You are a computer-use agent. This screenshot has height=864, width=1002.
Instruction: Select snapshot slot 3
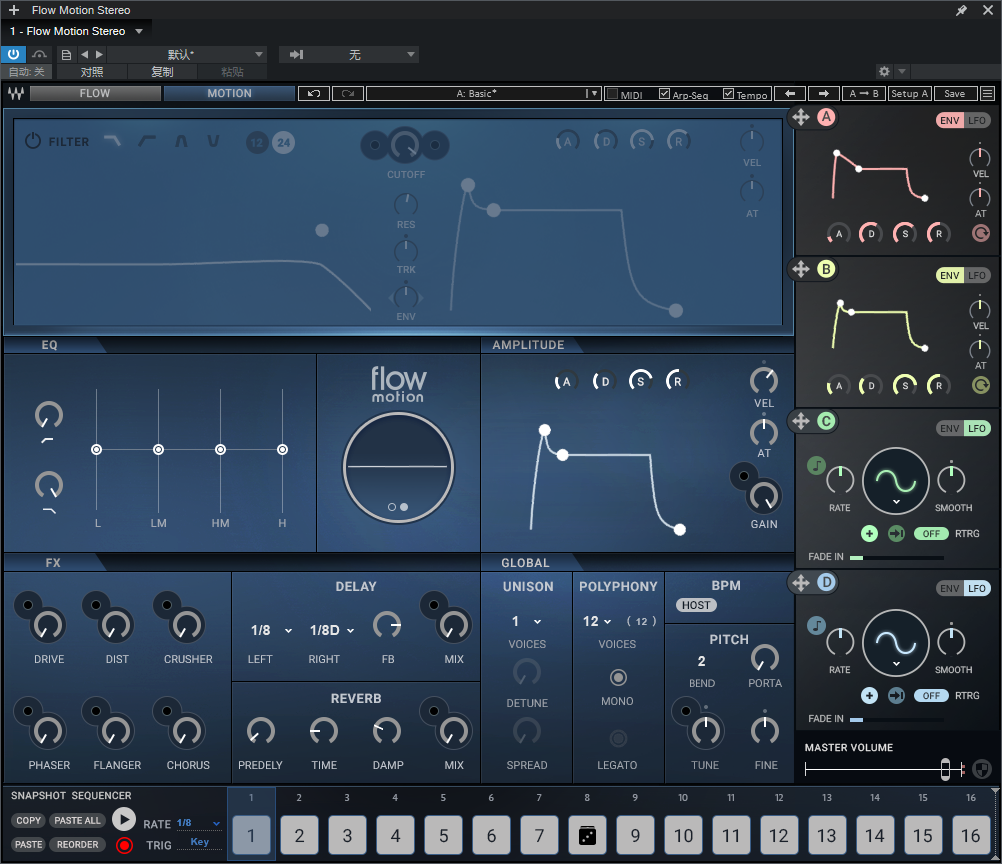pos(347,835)
